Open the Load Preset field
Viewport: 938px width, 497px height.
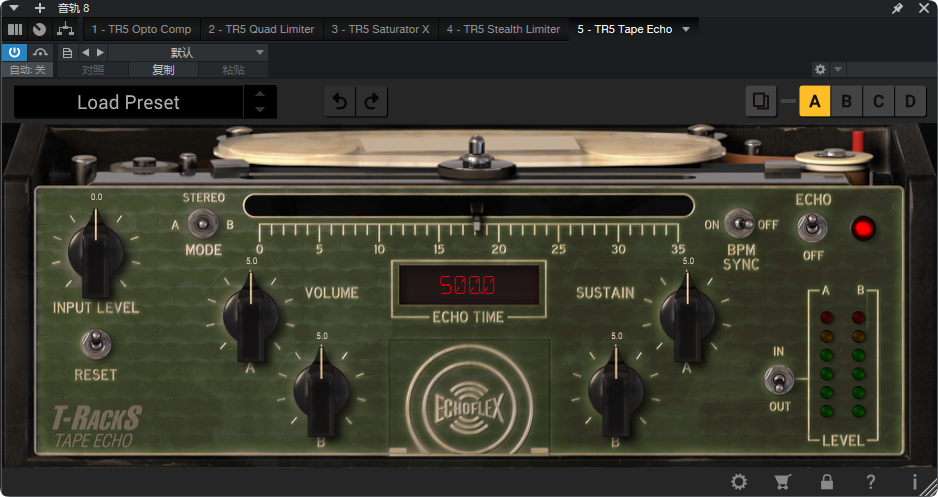click(x=129, y=102)
